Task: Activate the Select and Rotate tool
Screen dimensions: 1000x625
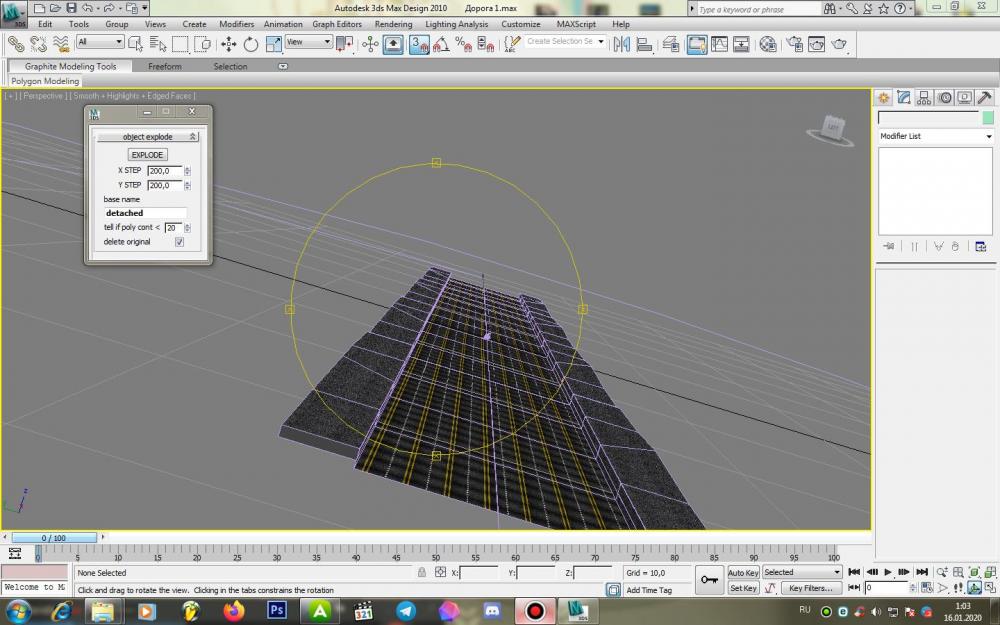Action: [251, 43]
